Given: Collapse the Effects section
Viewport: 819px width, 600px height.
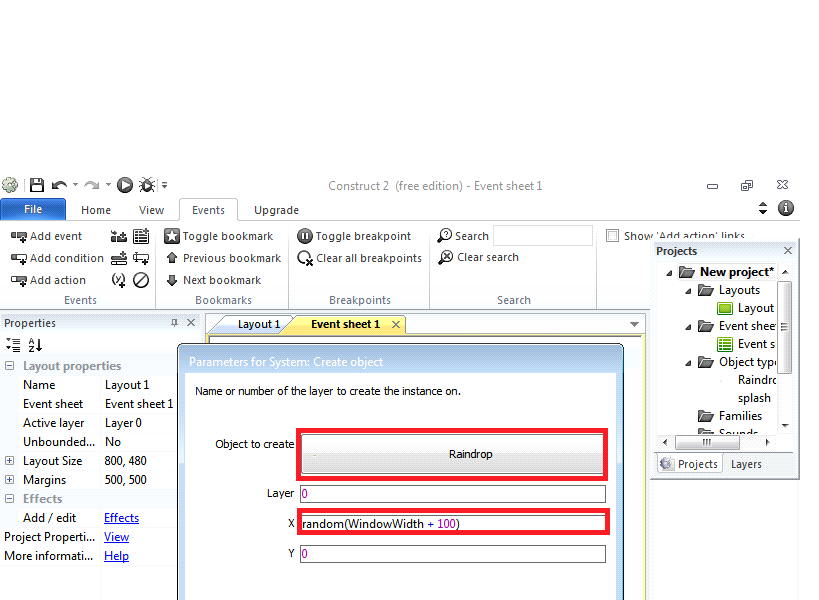Looking at the screenshot, I should point(9,499).
